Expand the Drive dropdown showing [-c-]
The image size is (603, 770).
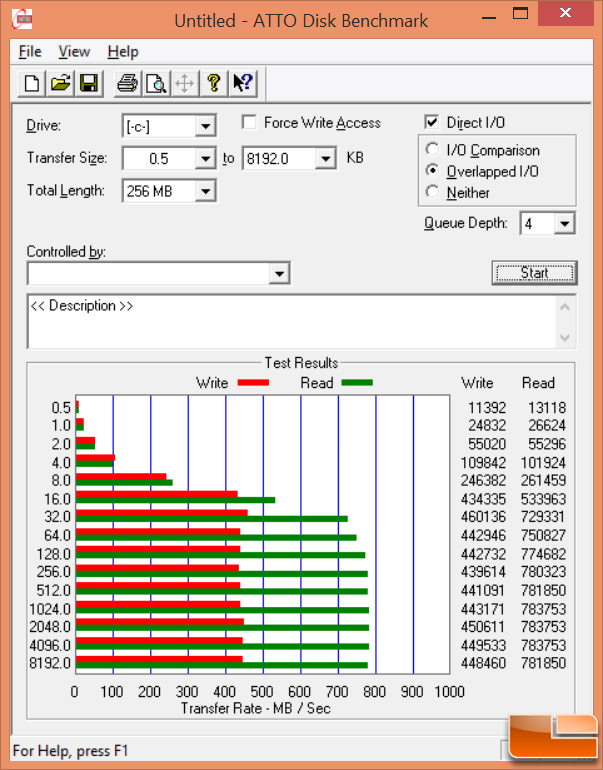205,126
